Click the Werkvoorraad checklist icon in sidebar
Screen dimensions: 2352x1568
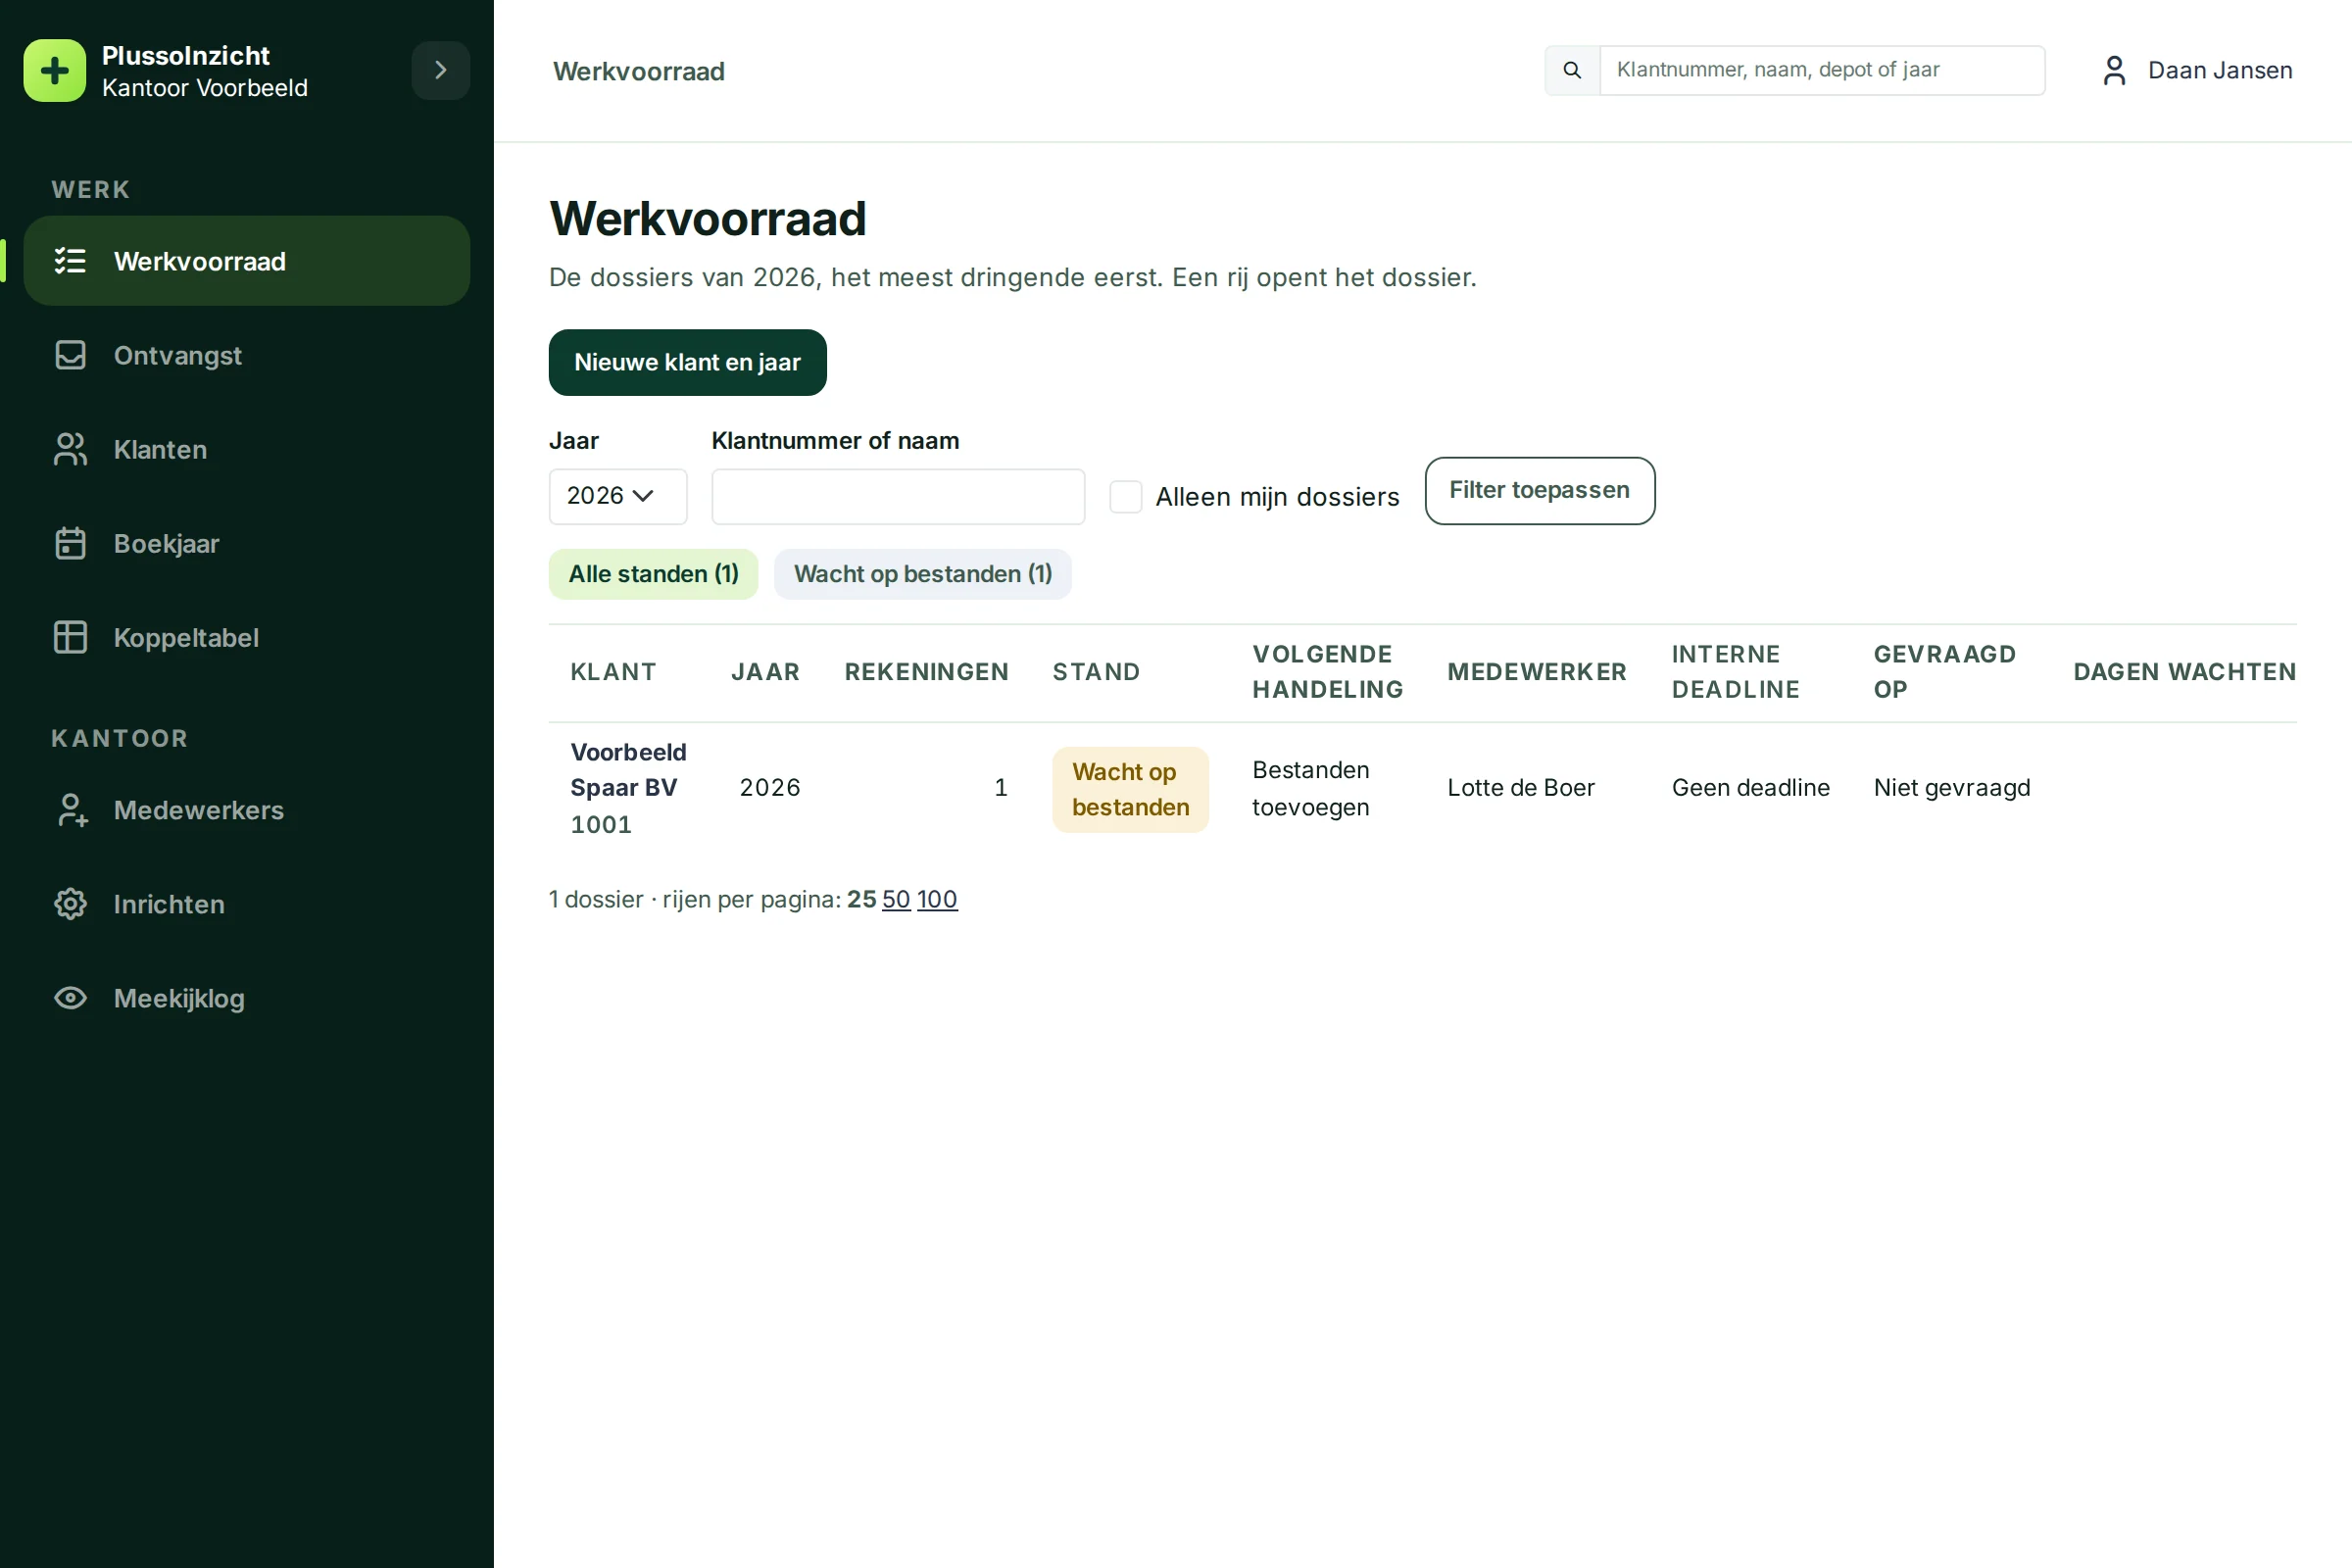point(70,261)
